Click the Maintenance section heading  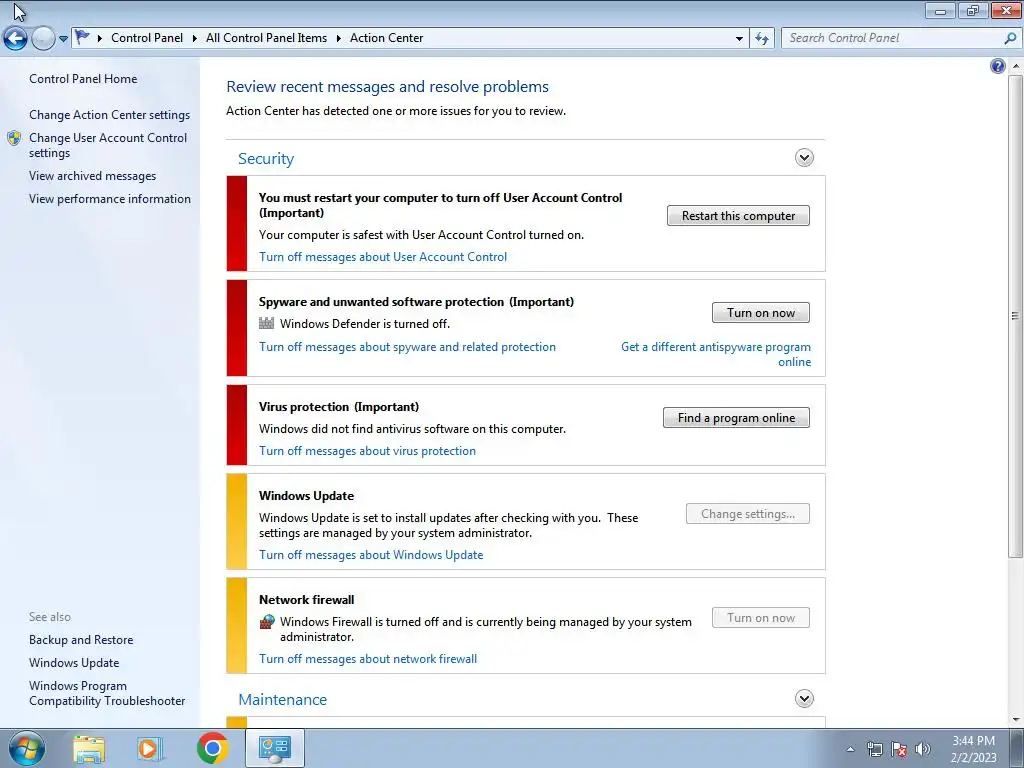tap(282, 699)
